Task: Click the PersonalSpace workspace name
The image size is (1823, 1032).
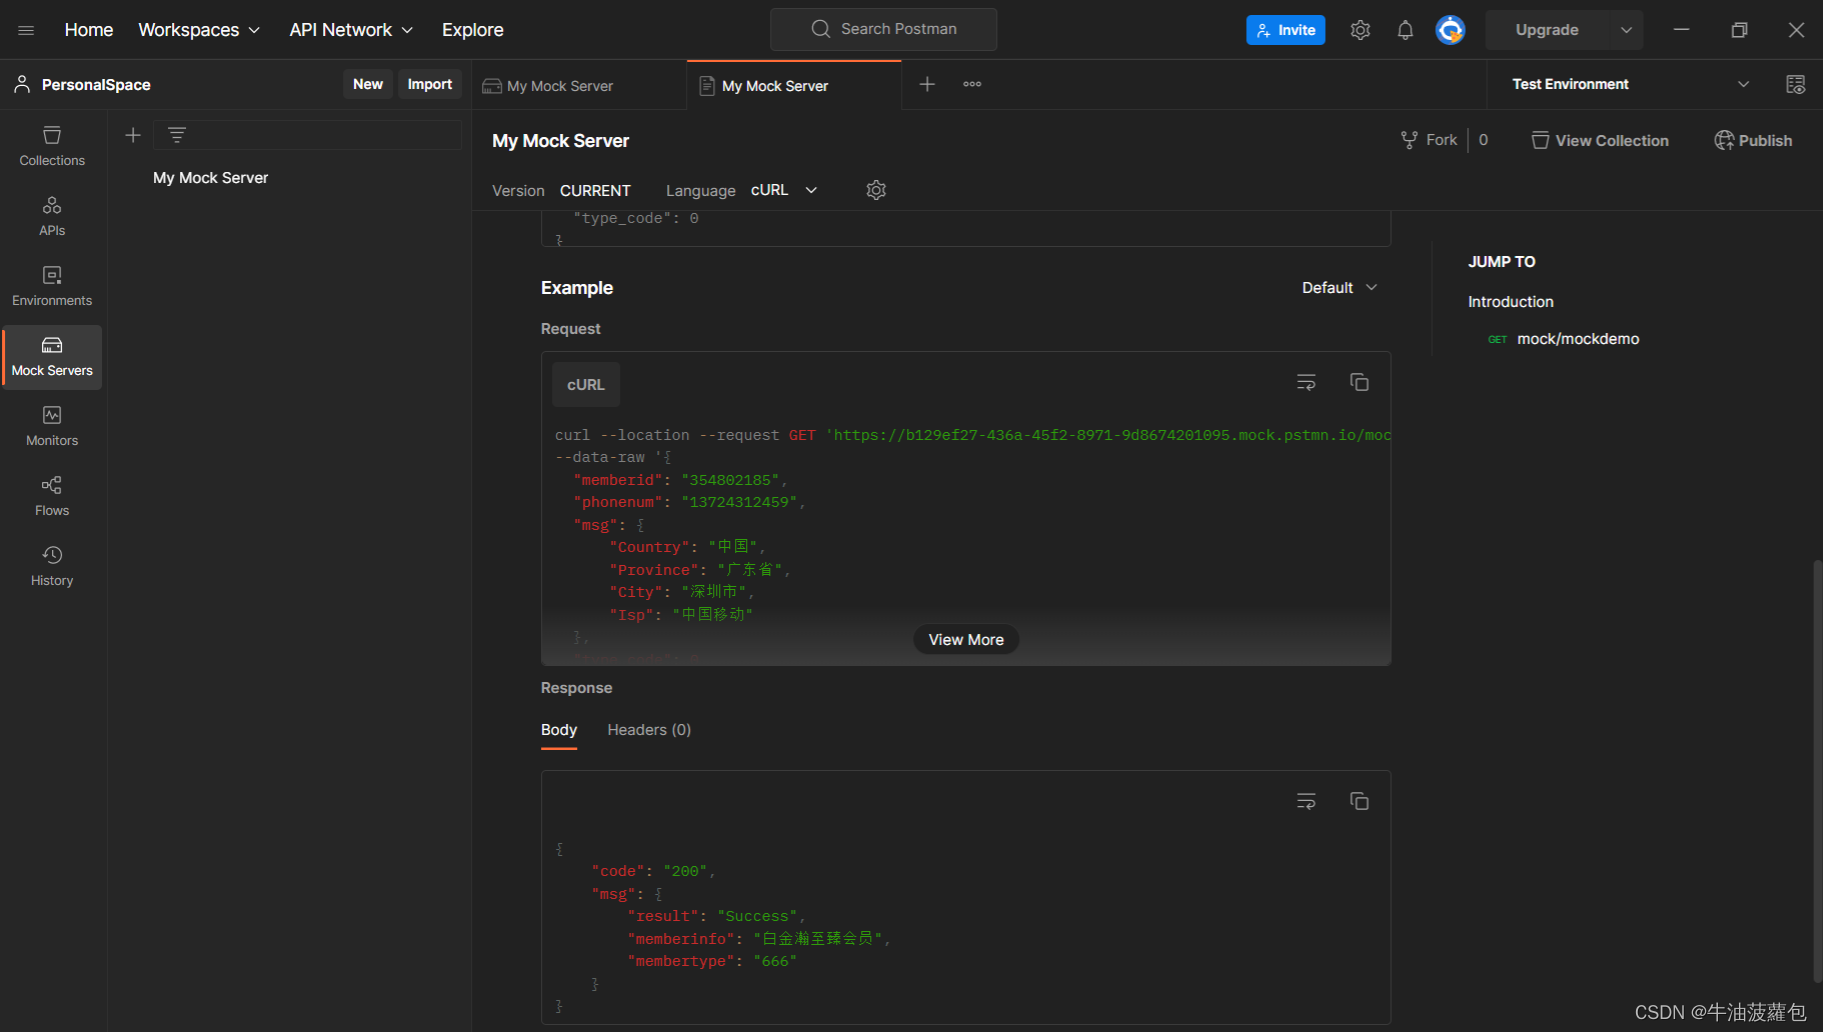Action: pos(96,85)
